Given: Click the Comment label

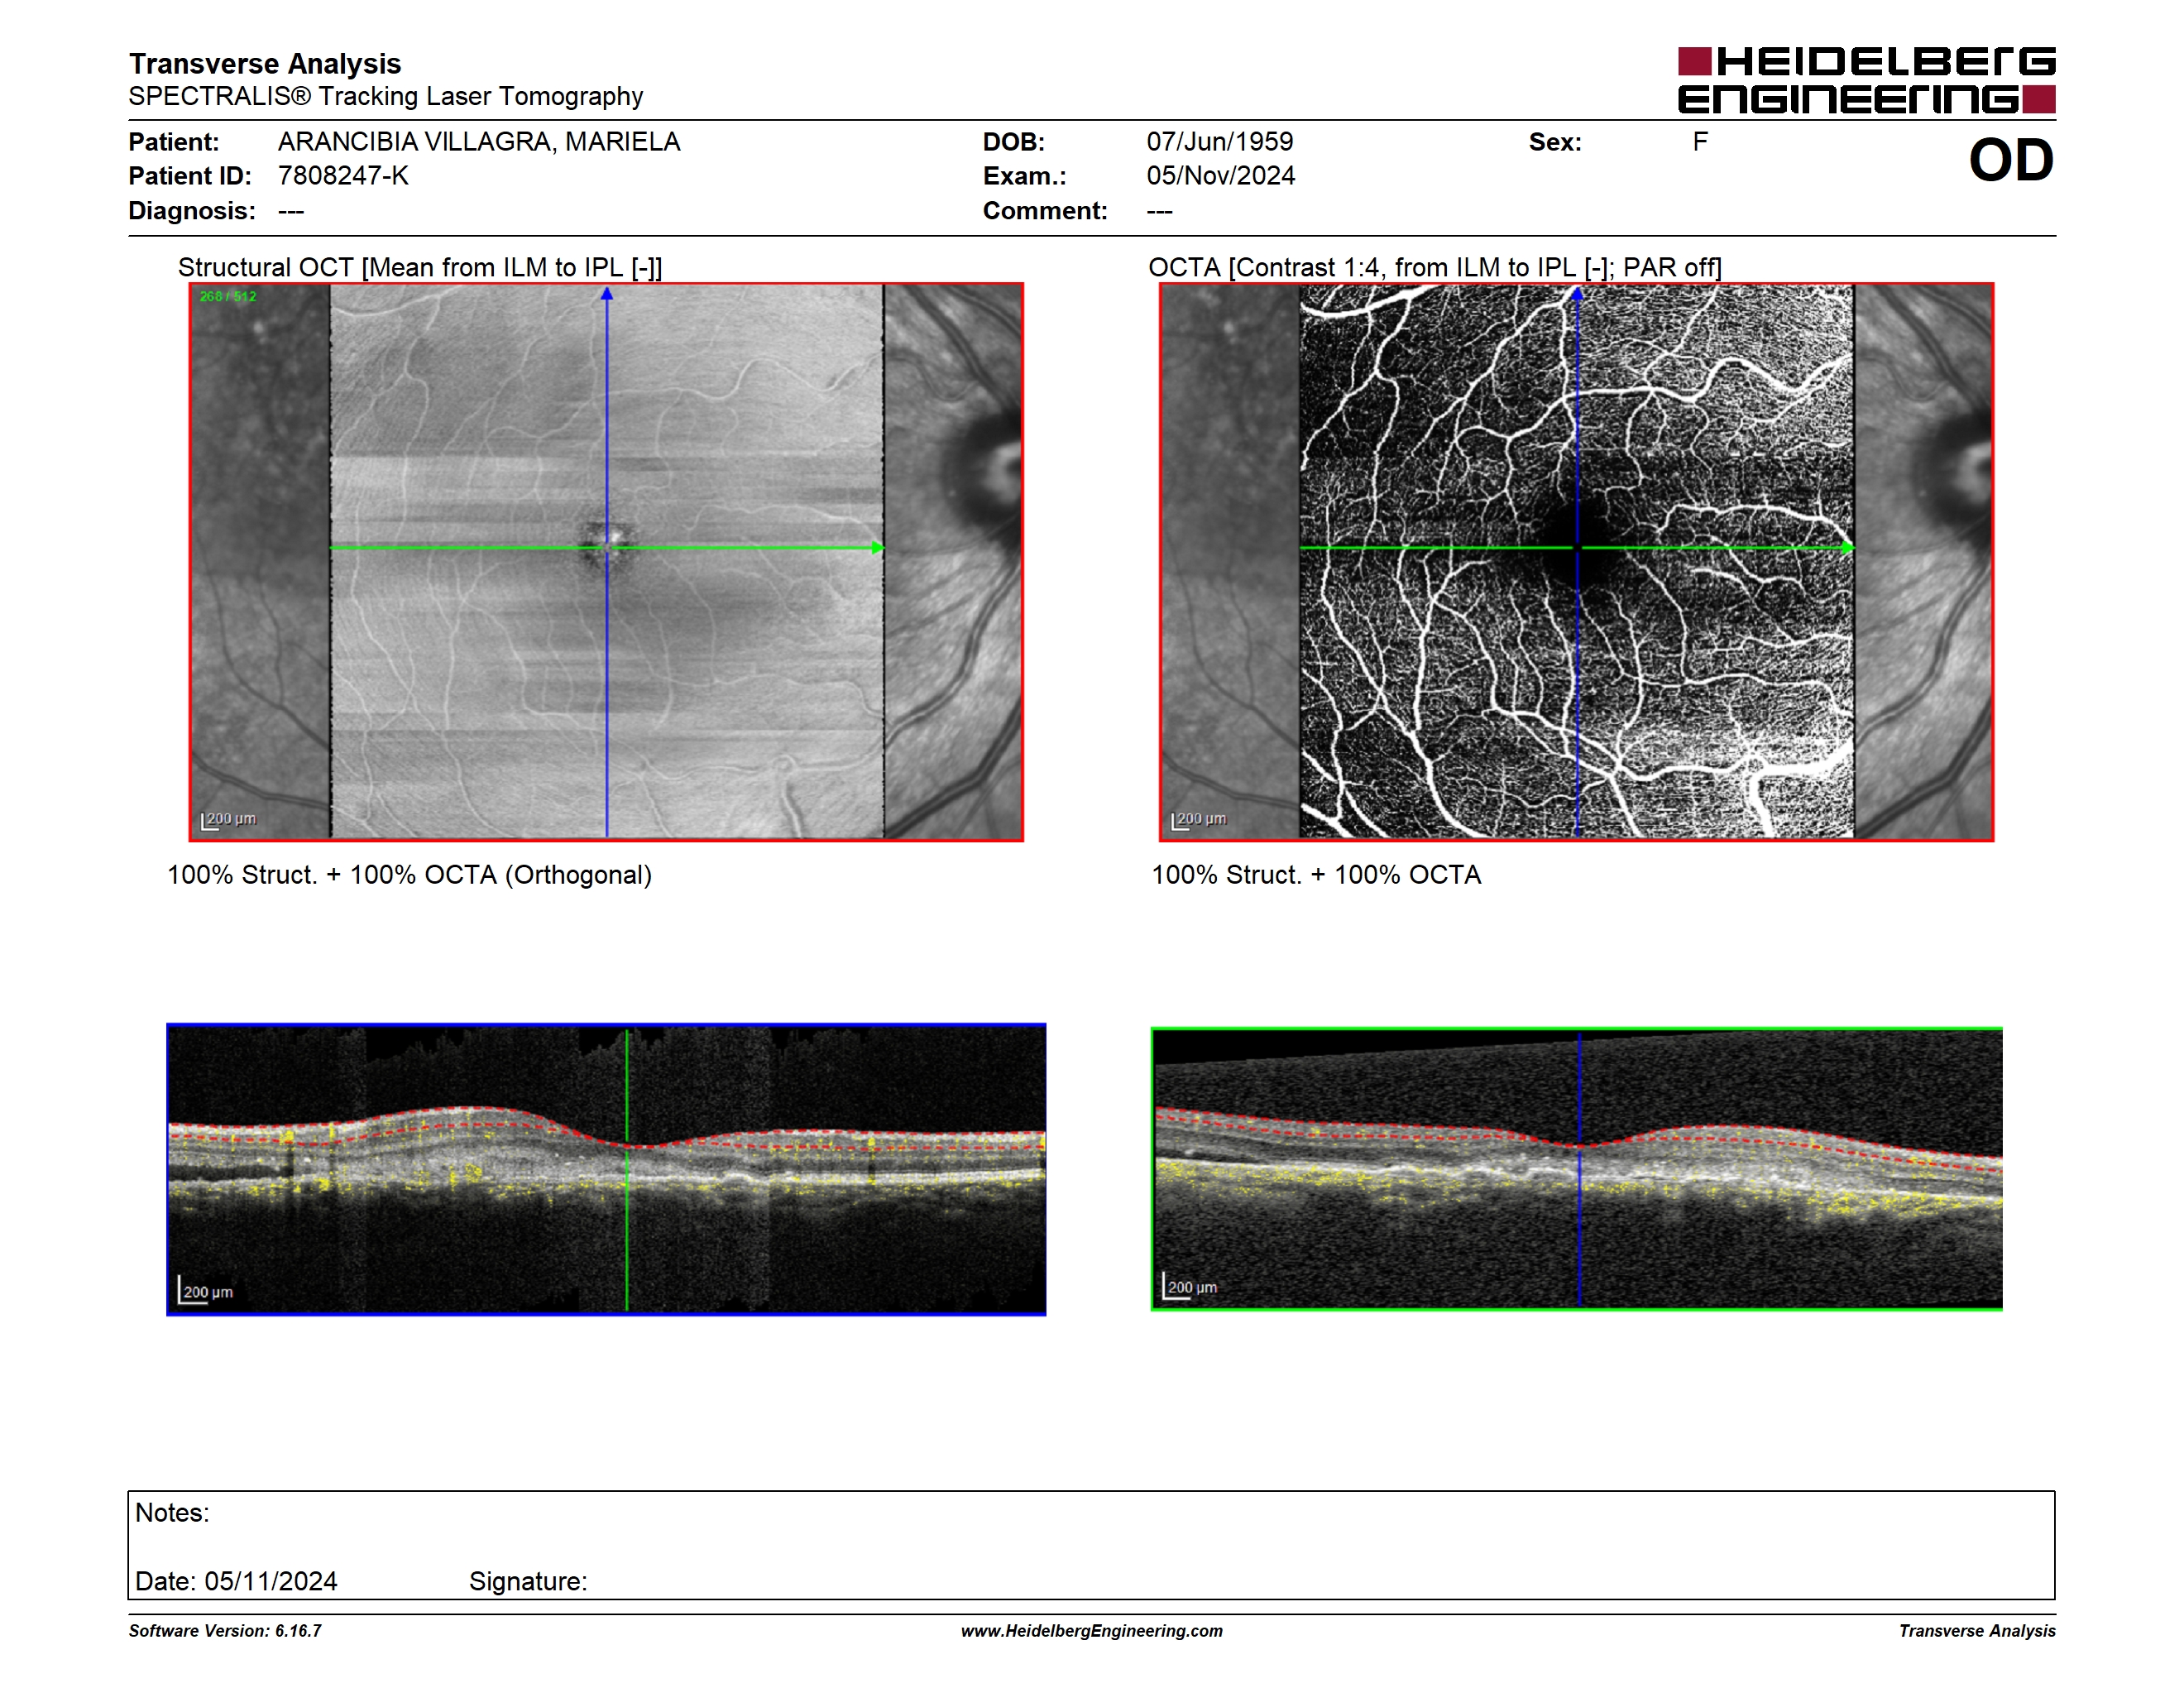Looking at the screenshot, I should 1045,211.
